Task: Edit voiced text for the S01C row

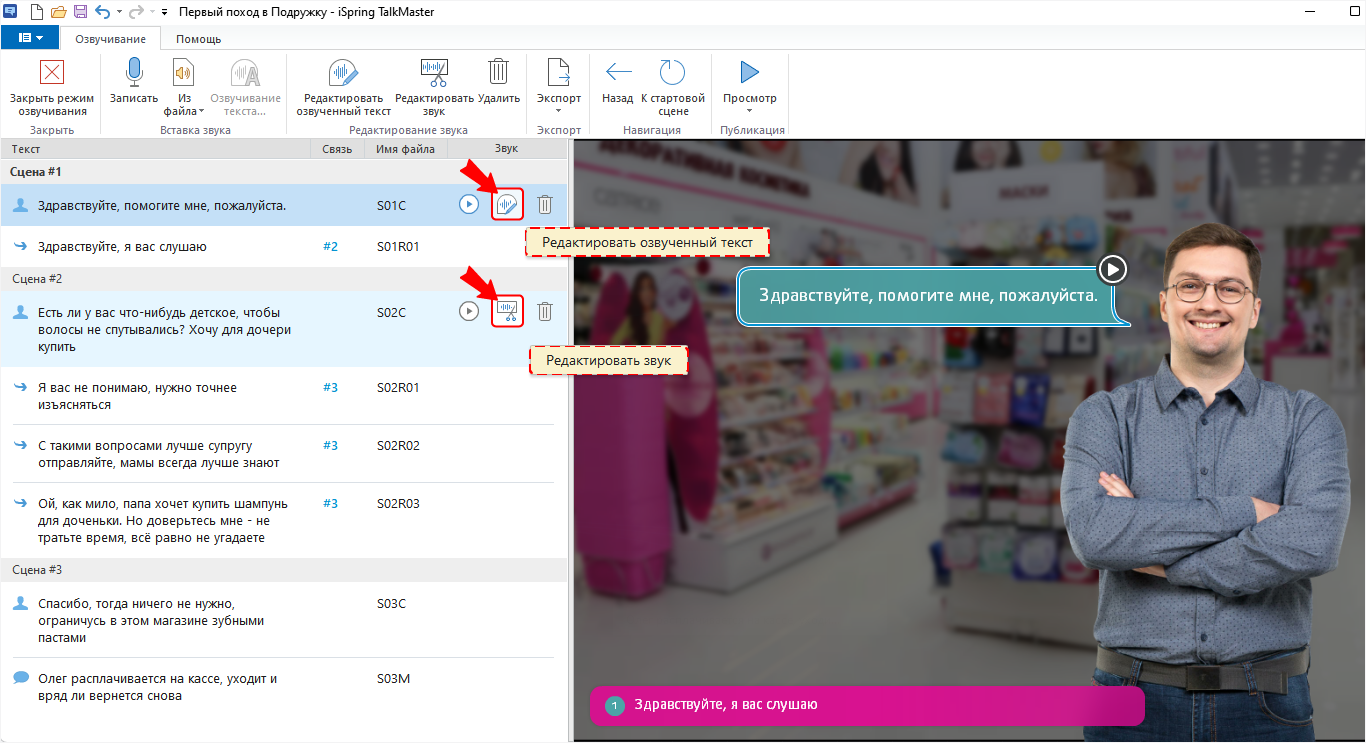Action: tap(508, 205)
